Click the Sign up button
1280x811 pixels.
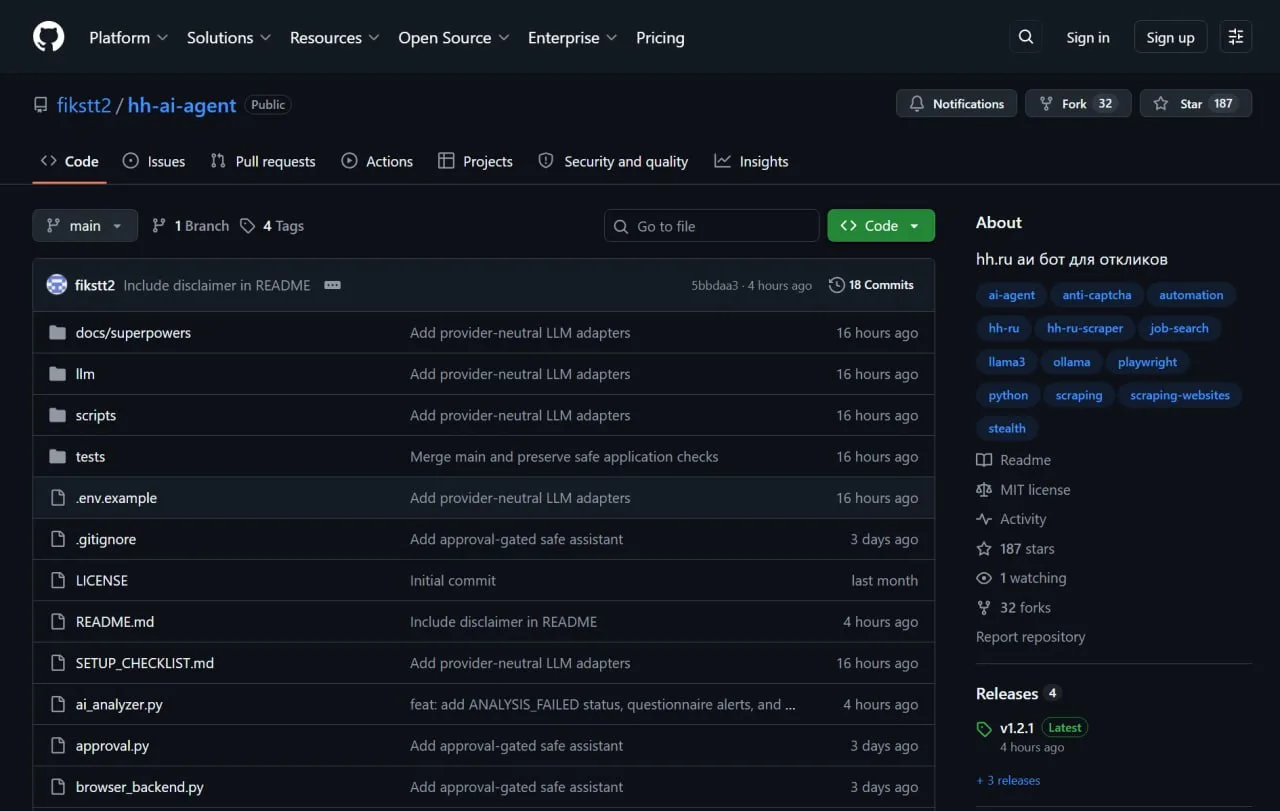point(1170,37)
